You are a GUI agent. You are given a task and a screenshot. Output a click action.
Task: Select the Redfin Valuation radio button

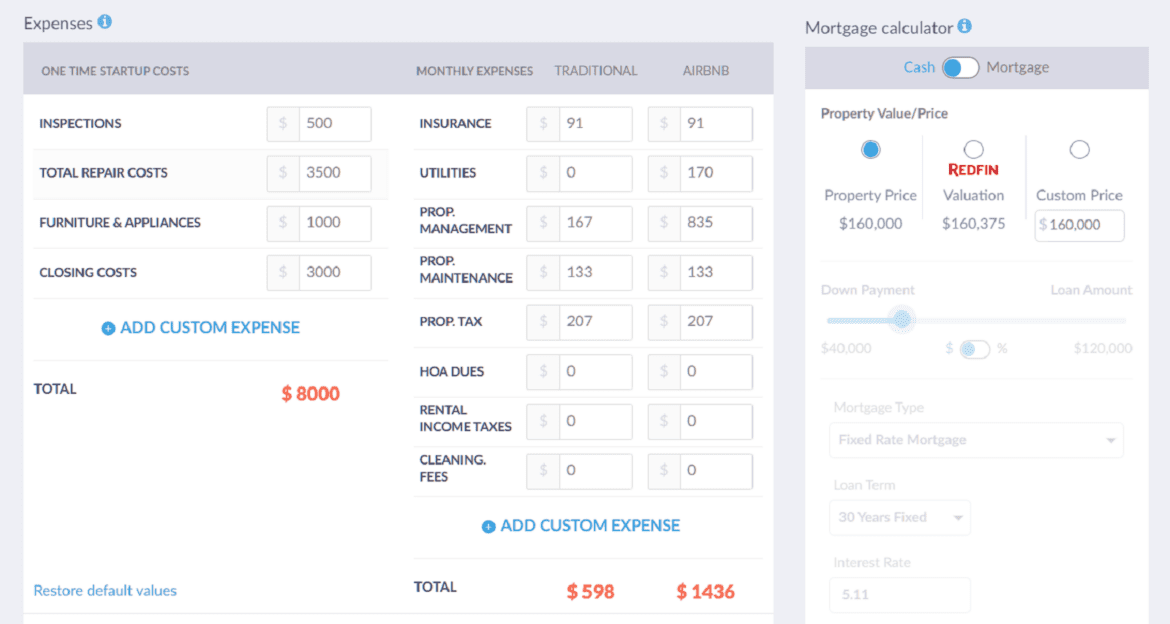(x=973, y=148)
